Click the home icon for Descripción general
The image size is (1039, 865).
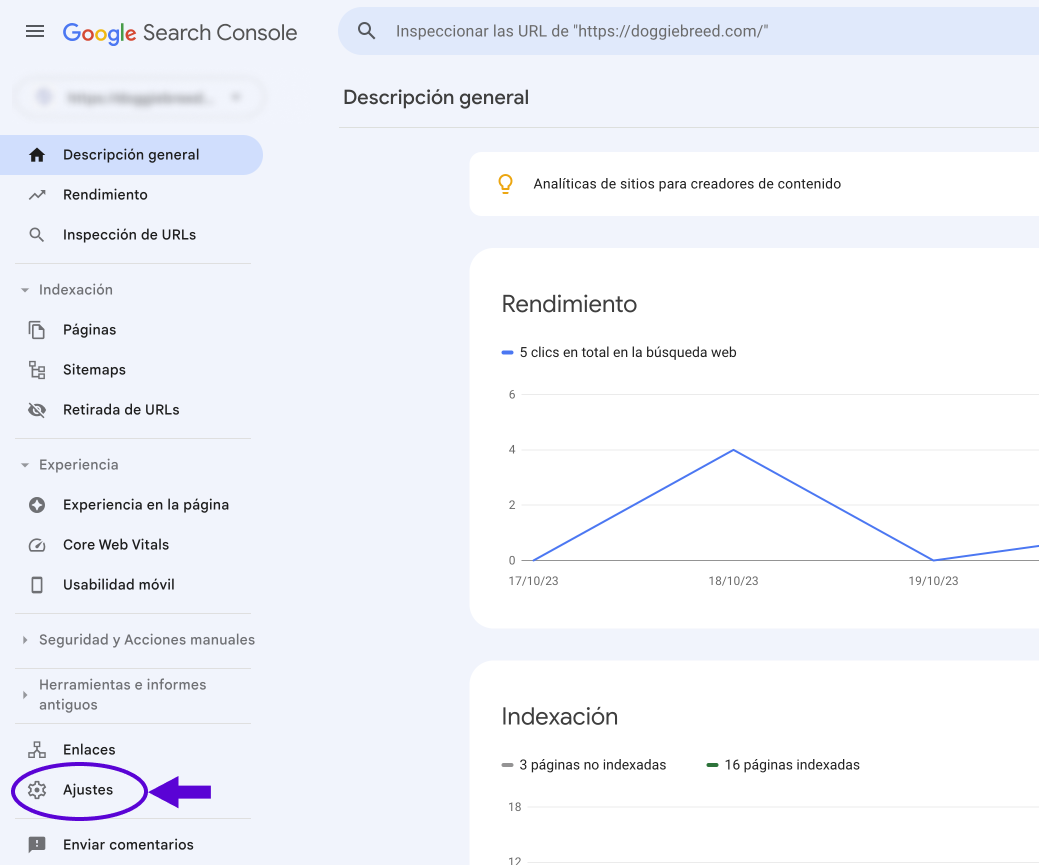coord(37,155)
